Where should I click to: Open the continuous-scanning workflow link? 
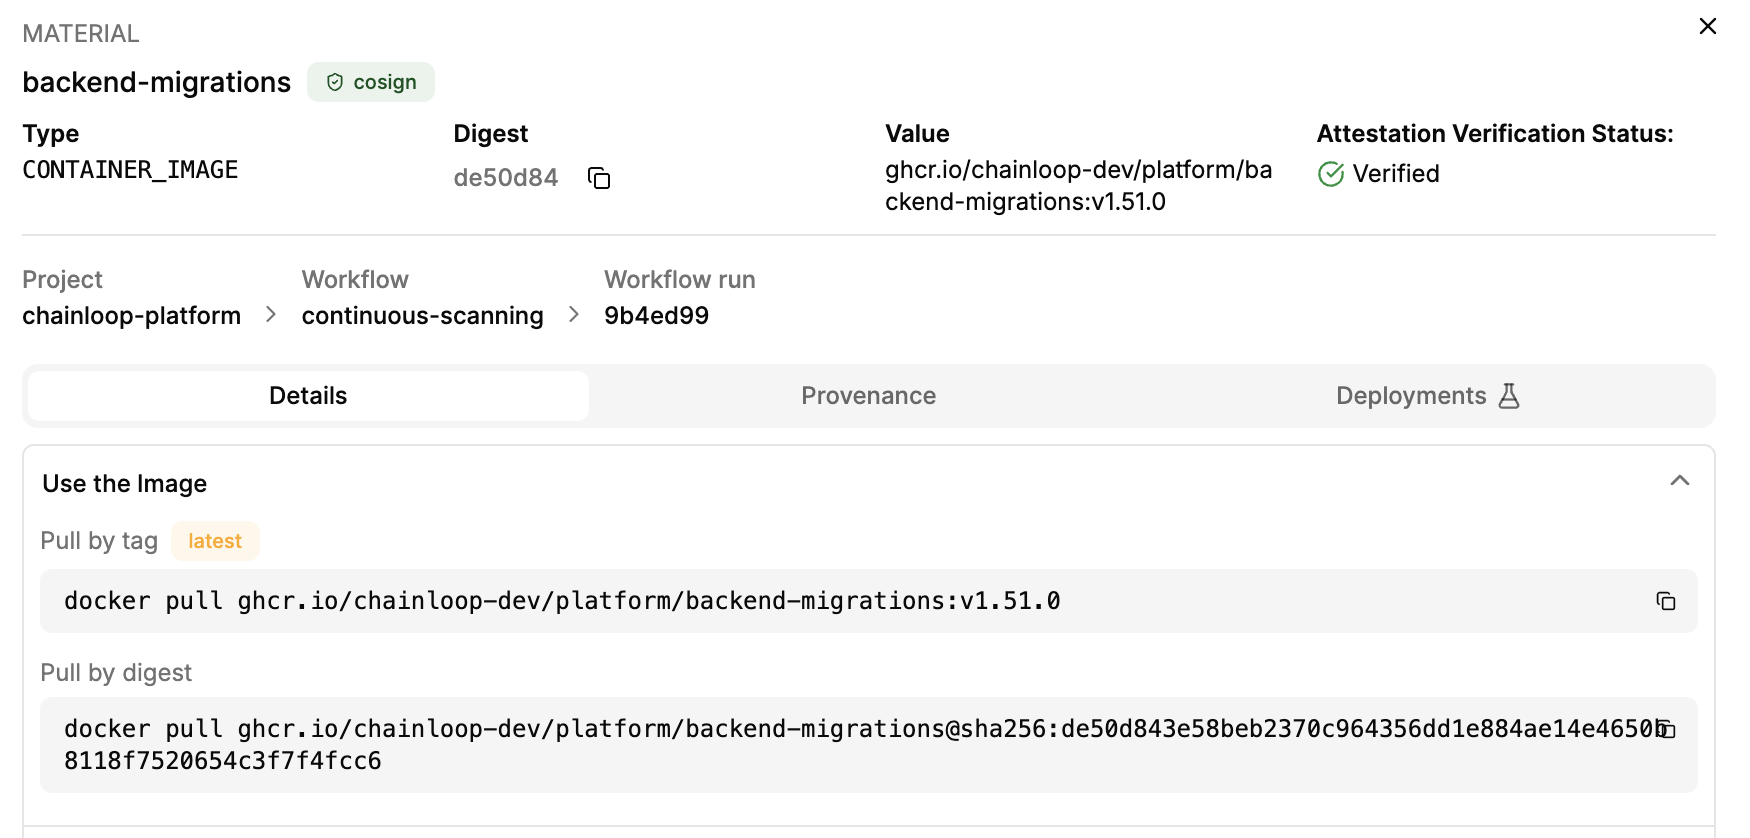[422, 316]
